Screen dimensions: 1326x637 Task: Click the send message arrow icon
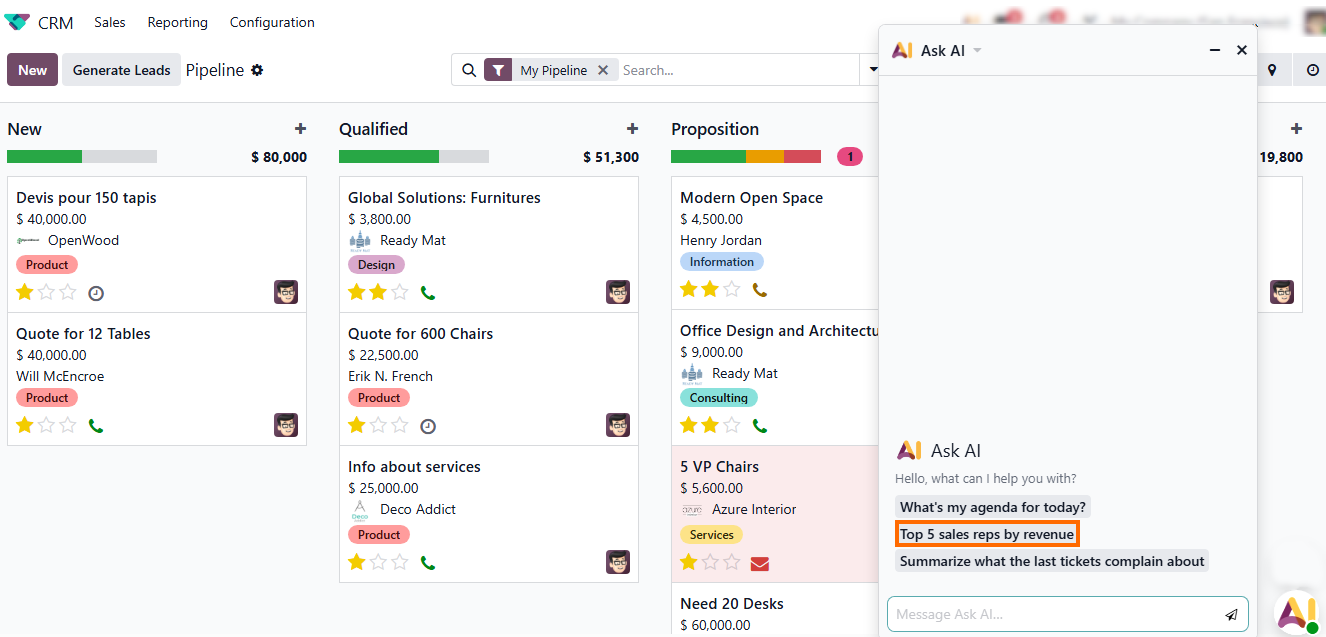pos(1231,615)
